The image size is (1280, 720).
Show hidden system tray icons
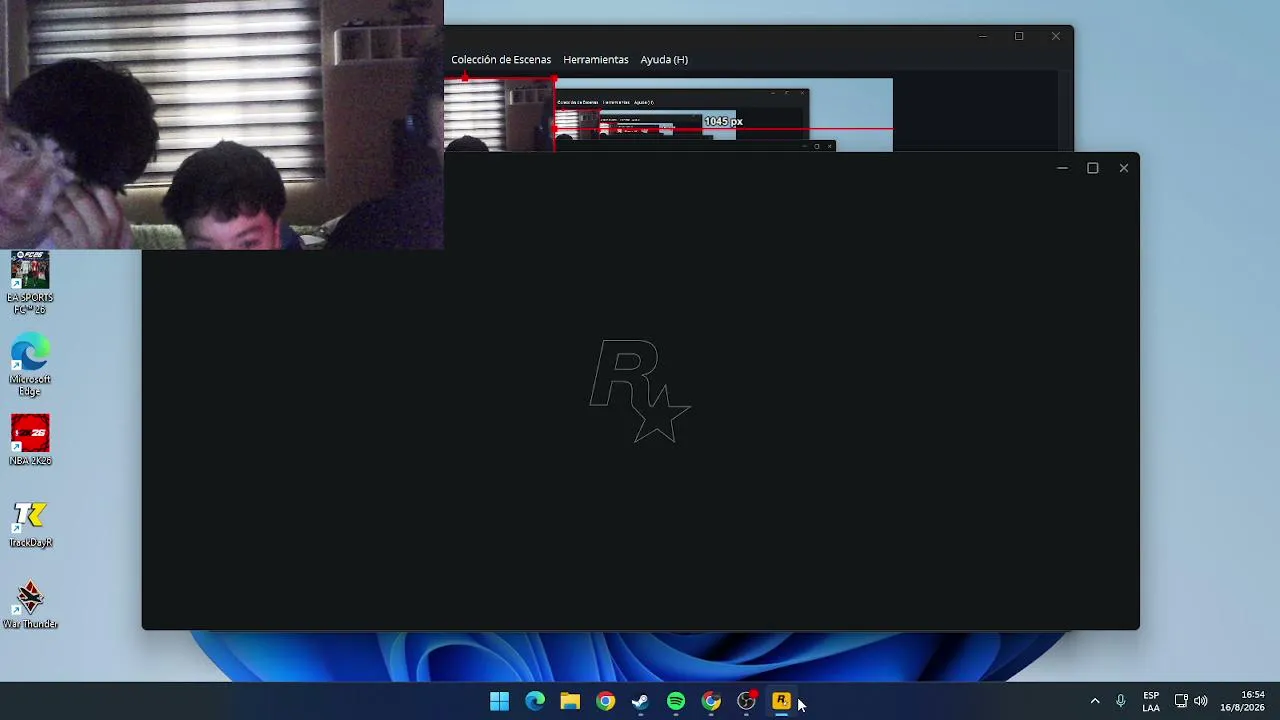[x=1095, y=701]
